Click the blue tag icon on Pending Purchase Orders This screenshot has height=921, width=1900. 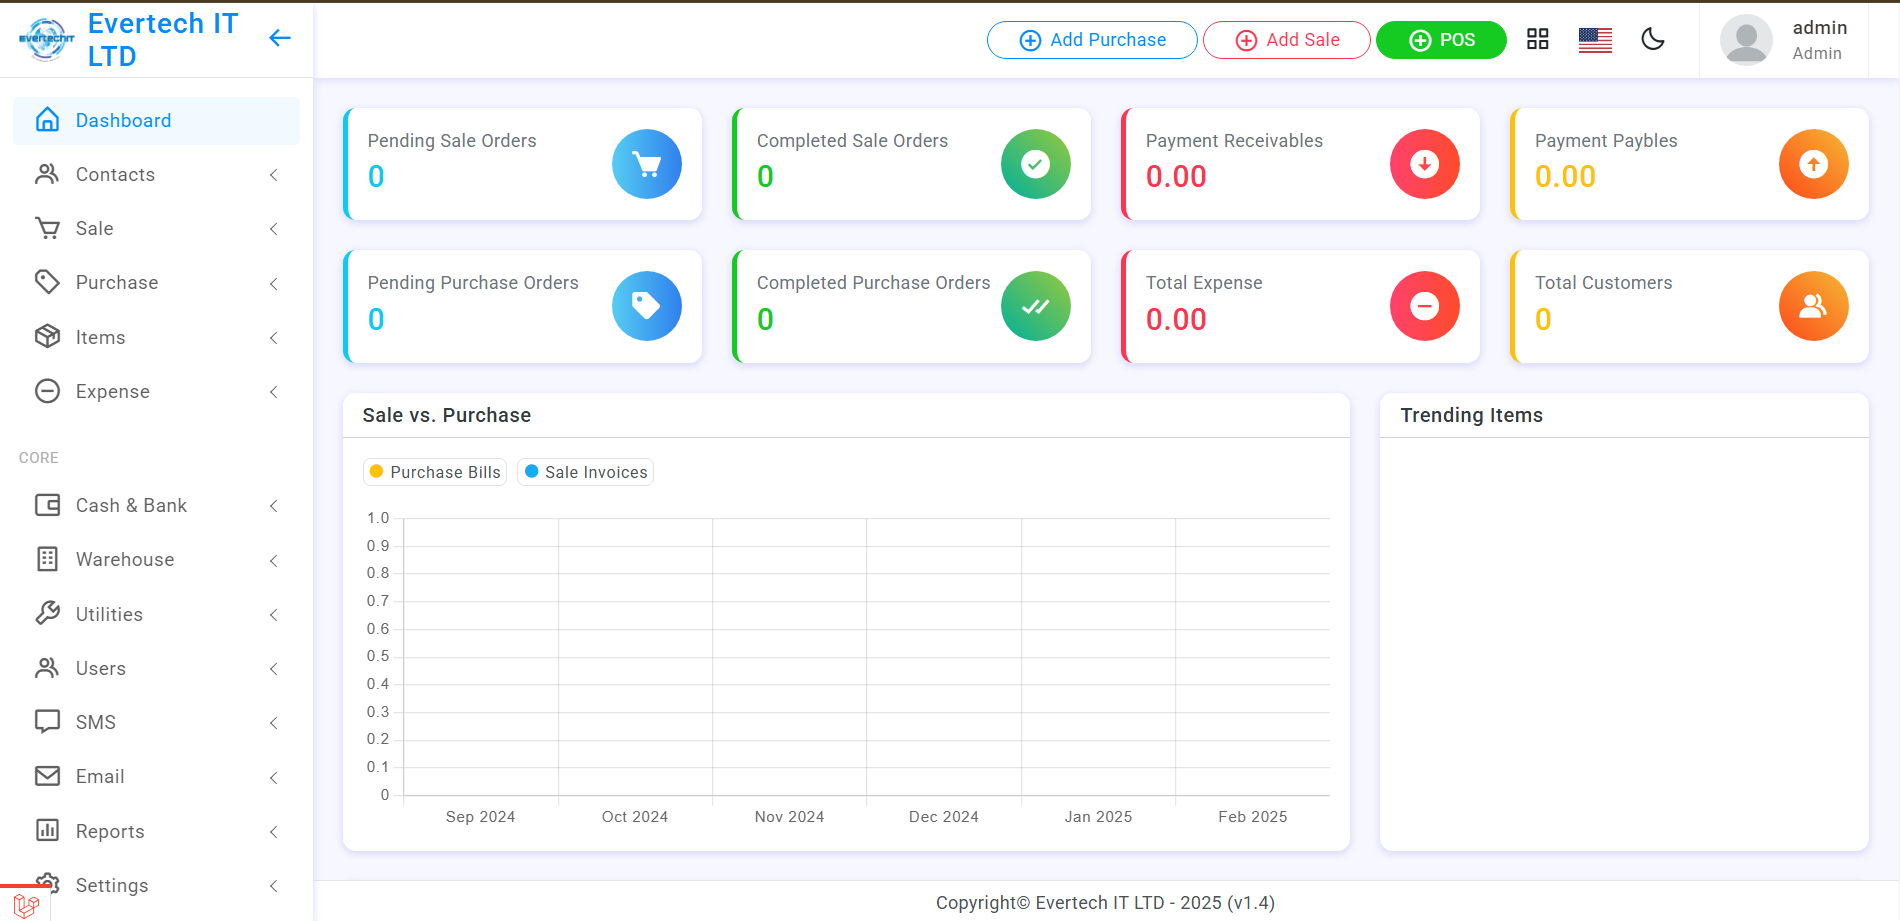tap(646, 306)
